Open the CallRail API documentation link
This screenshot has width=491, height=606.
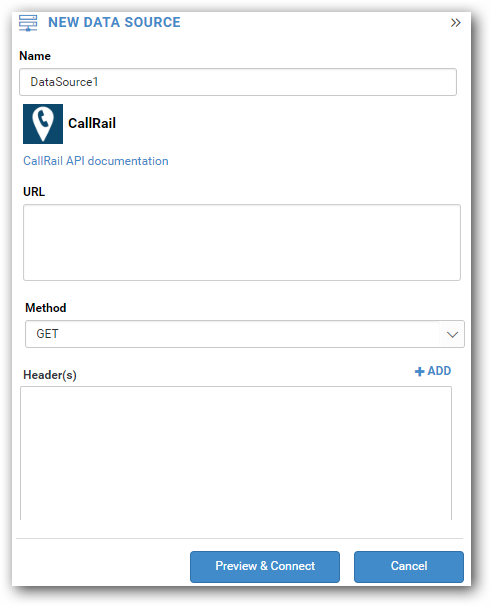point(96,161)
